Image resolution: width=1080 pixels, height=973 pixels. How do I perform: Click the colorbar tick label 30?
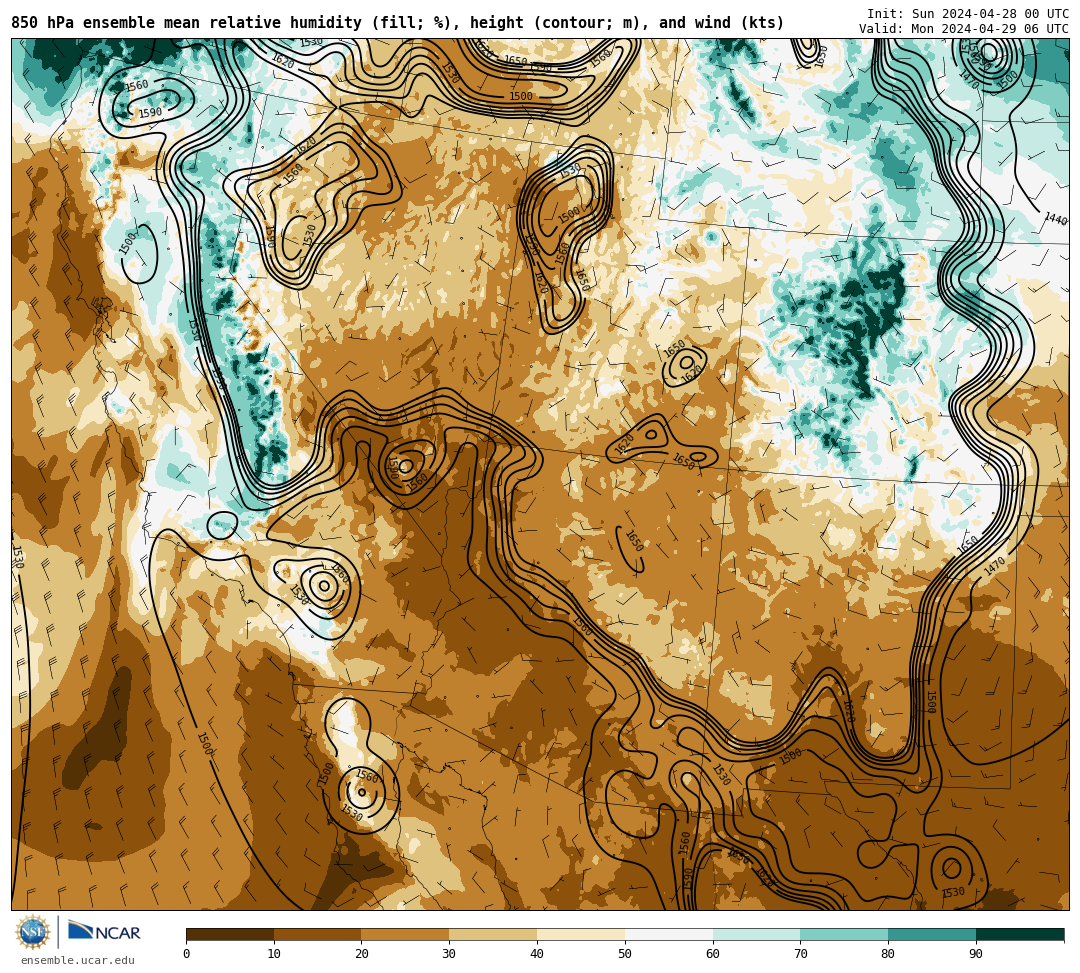coord(450,954)
